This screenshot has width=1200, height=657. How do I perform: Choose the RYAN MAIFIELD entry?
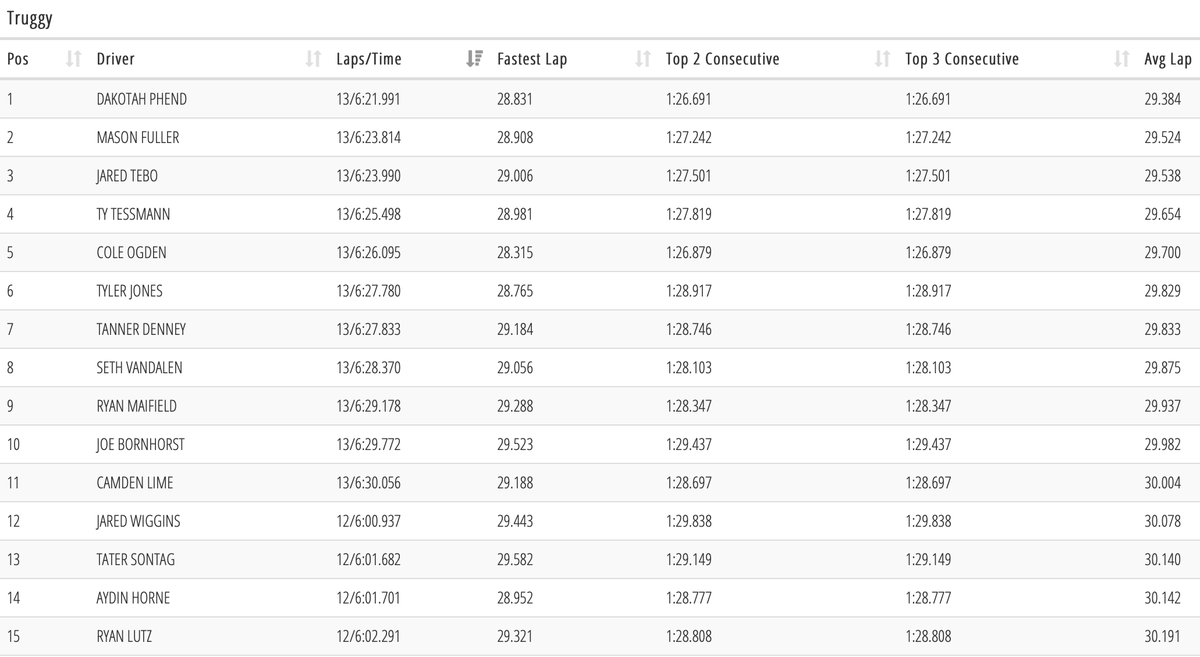click(x=135, y=406)
